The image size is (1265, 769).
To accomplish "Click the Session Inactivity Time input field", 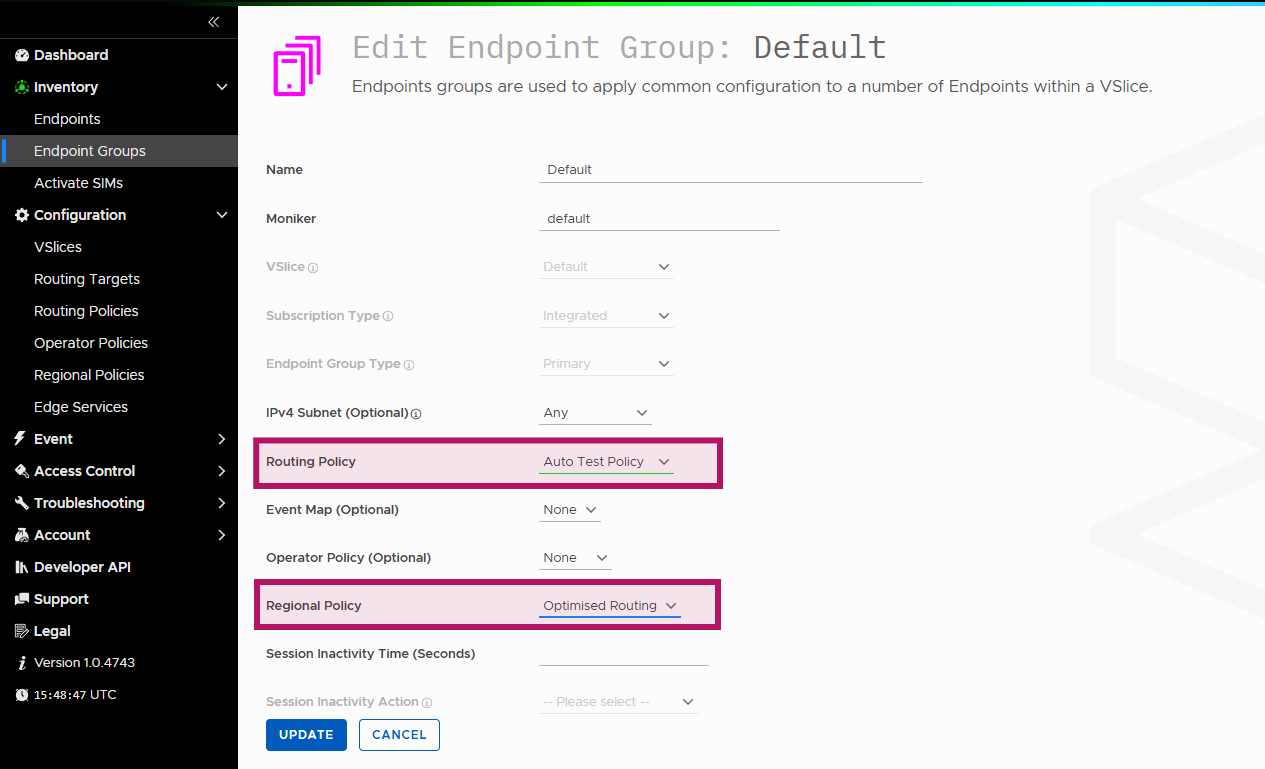I will 624,654.
